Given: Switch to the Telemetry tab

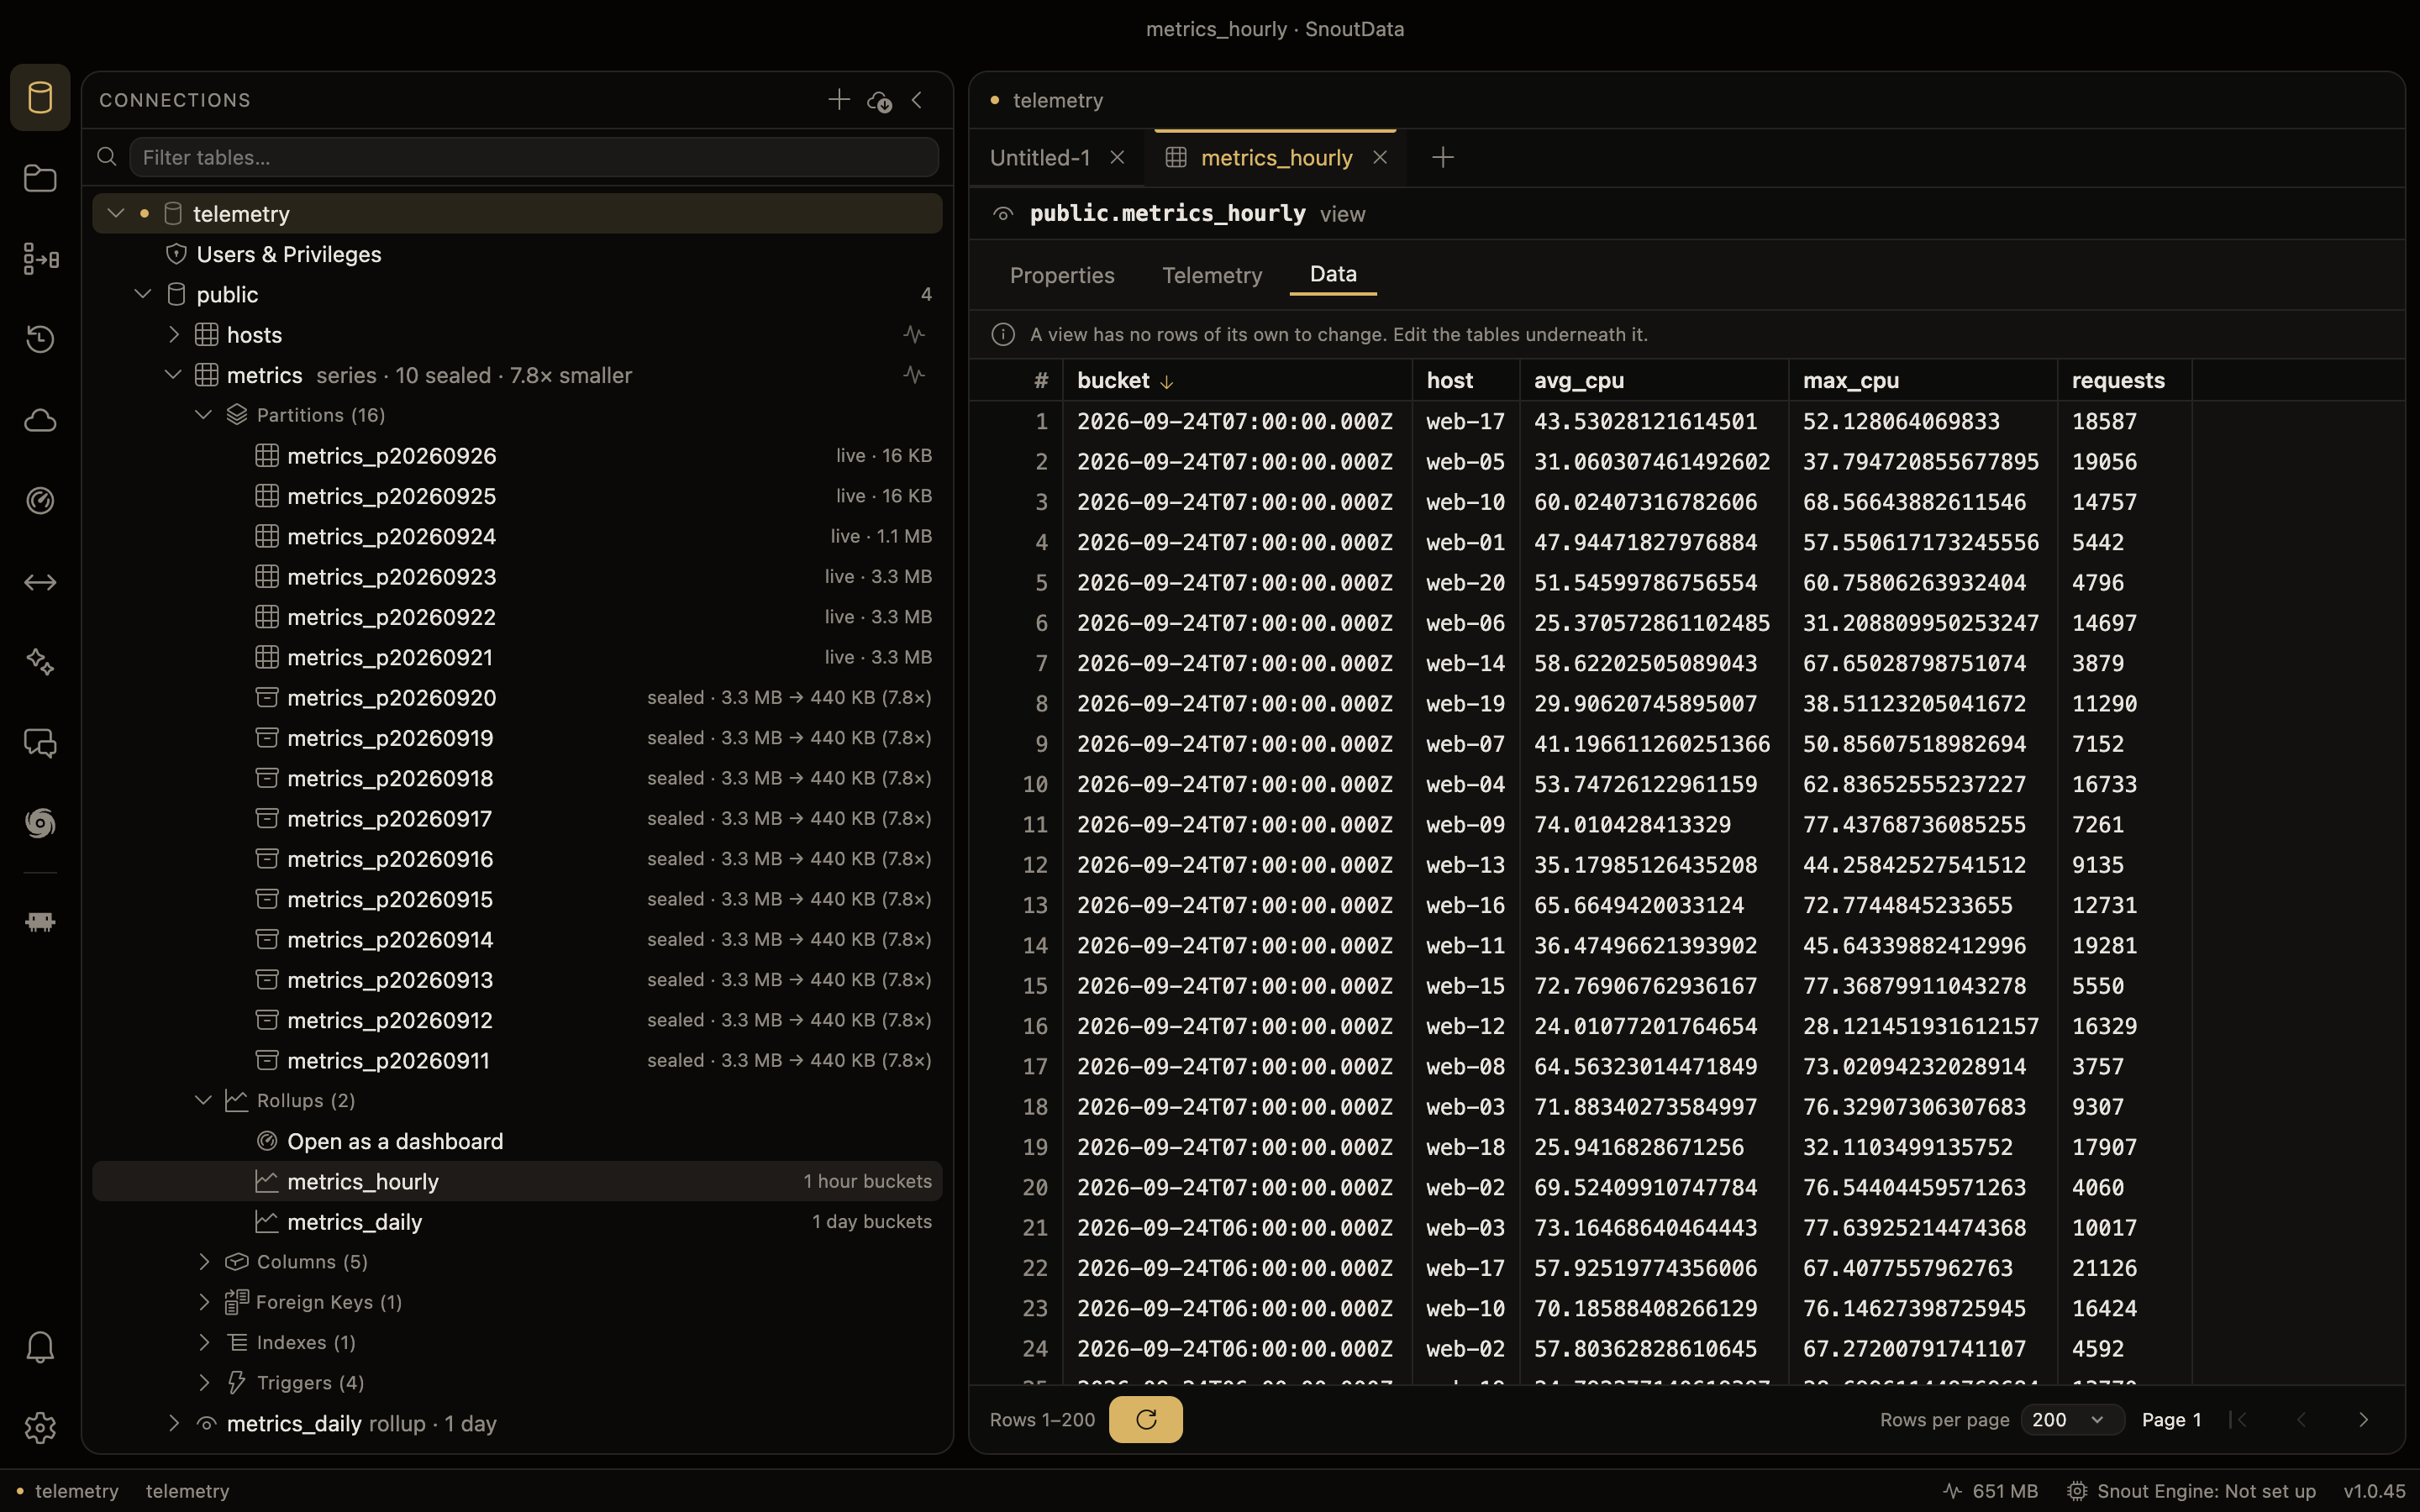Looking at the screenshot, I should click(1212, 275).
